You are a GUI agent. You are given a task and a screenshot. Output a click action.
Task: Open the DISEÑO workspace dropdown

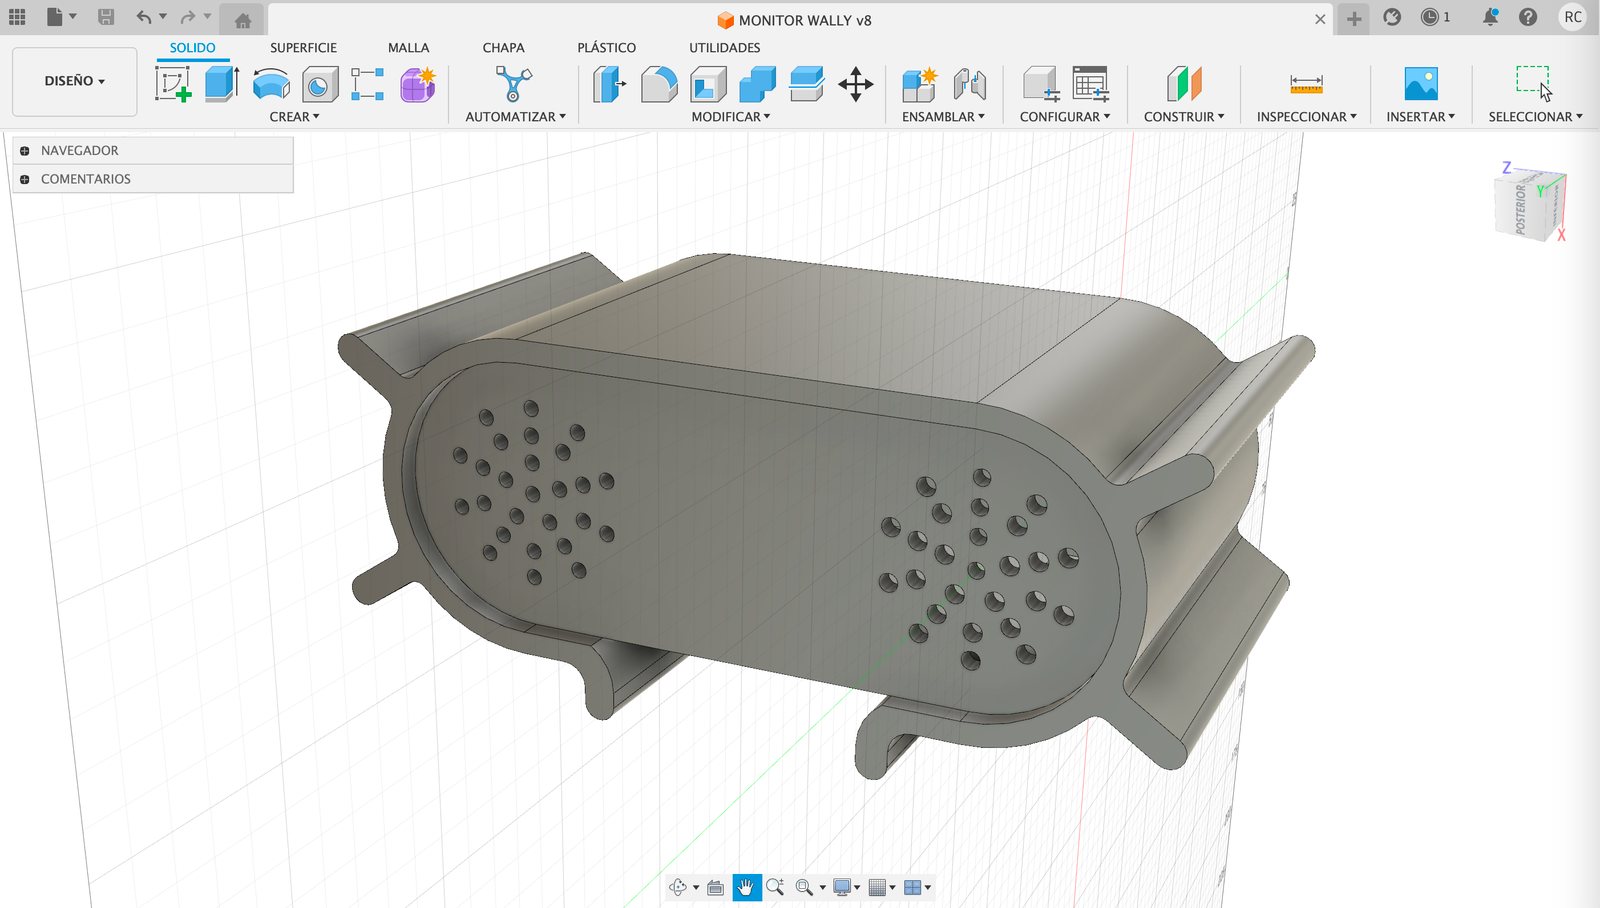coord(75,81)
